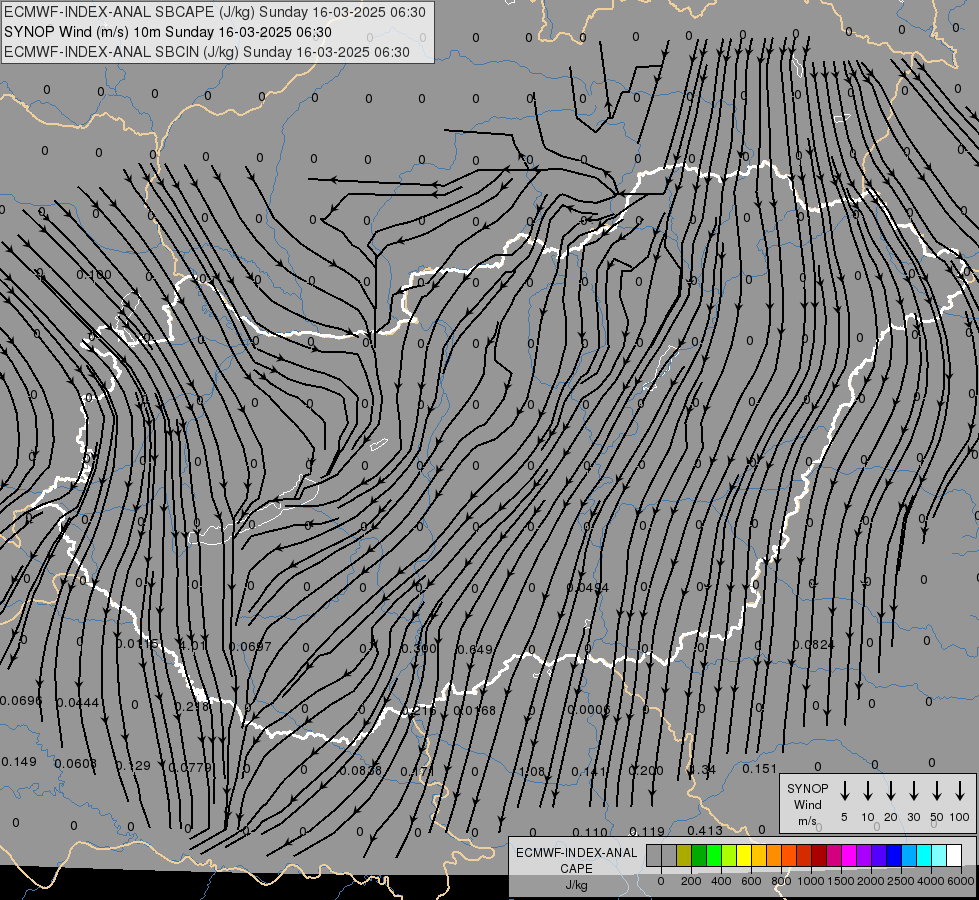Select the cyan CAPE legend swatch
This screenshot has height=900, width=979.
tap(923, 855)
